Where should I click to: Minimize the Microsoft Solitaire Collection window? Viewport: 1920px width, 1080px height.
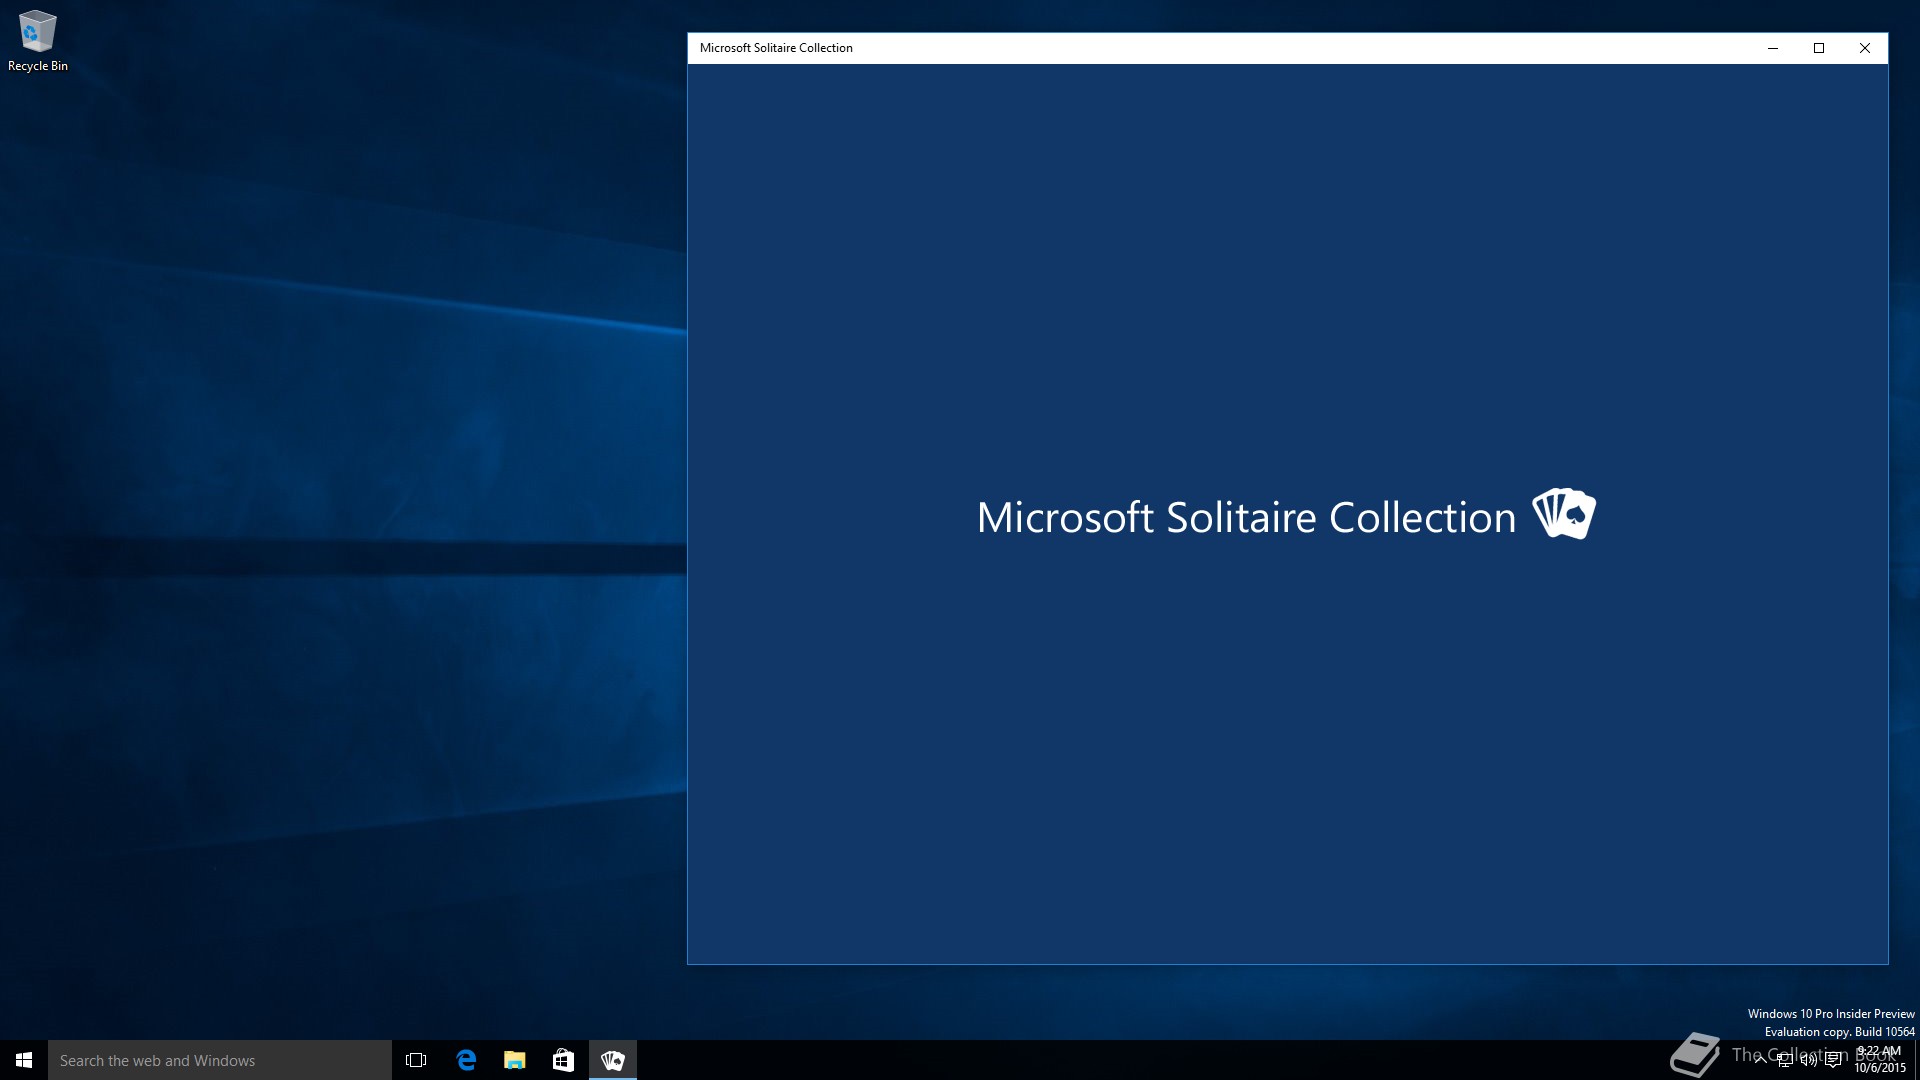coord(1773,48)
